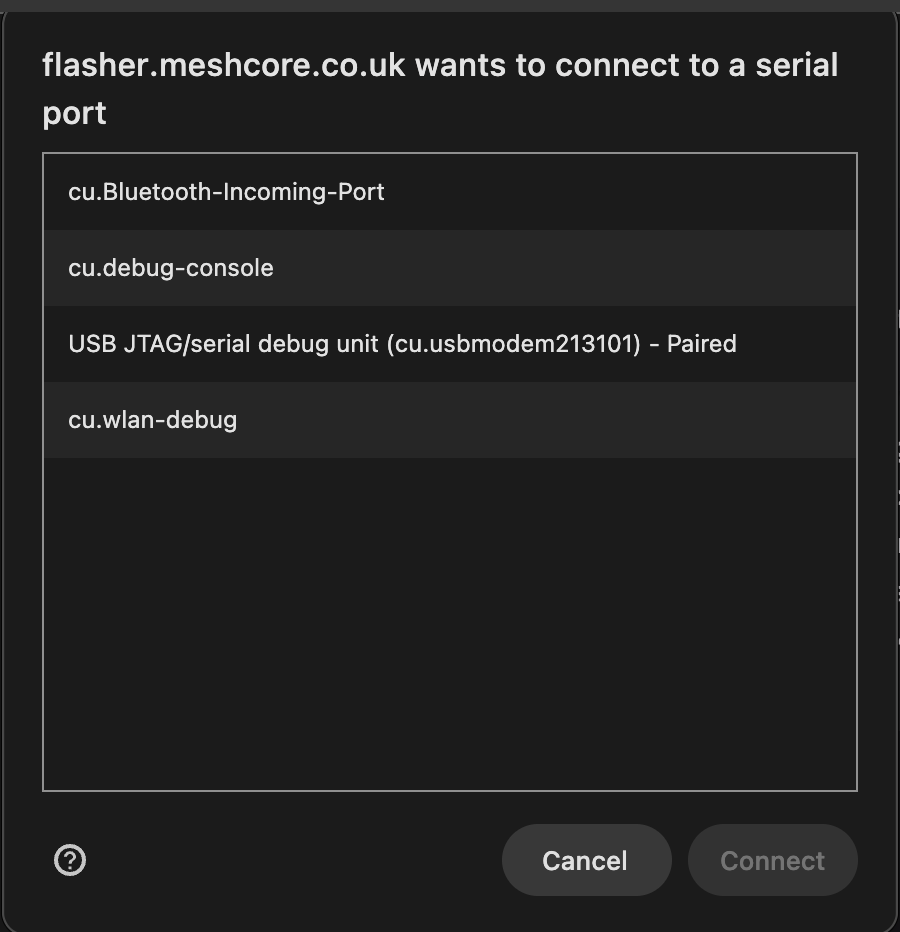This screenshot has height=932, width=900.
Task: Select cu.Bluetooth-Incoming-Port from the list
Action: (226, 192)
